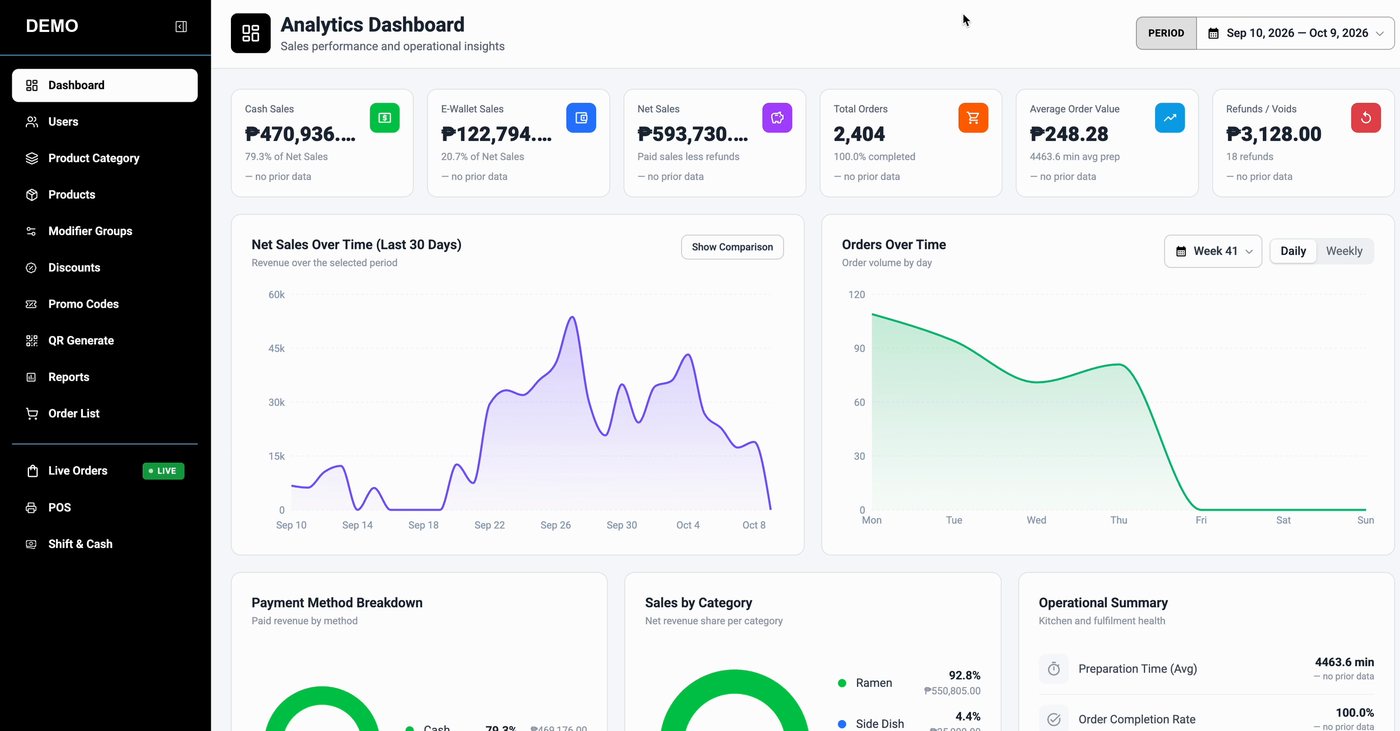Click the purple Net Sales icon
Image resolution: width=1400 pixels, height=731 pixels.
(x=777, y=118)
